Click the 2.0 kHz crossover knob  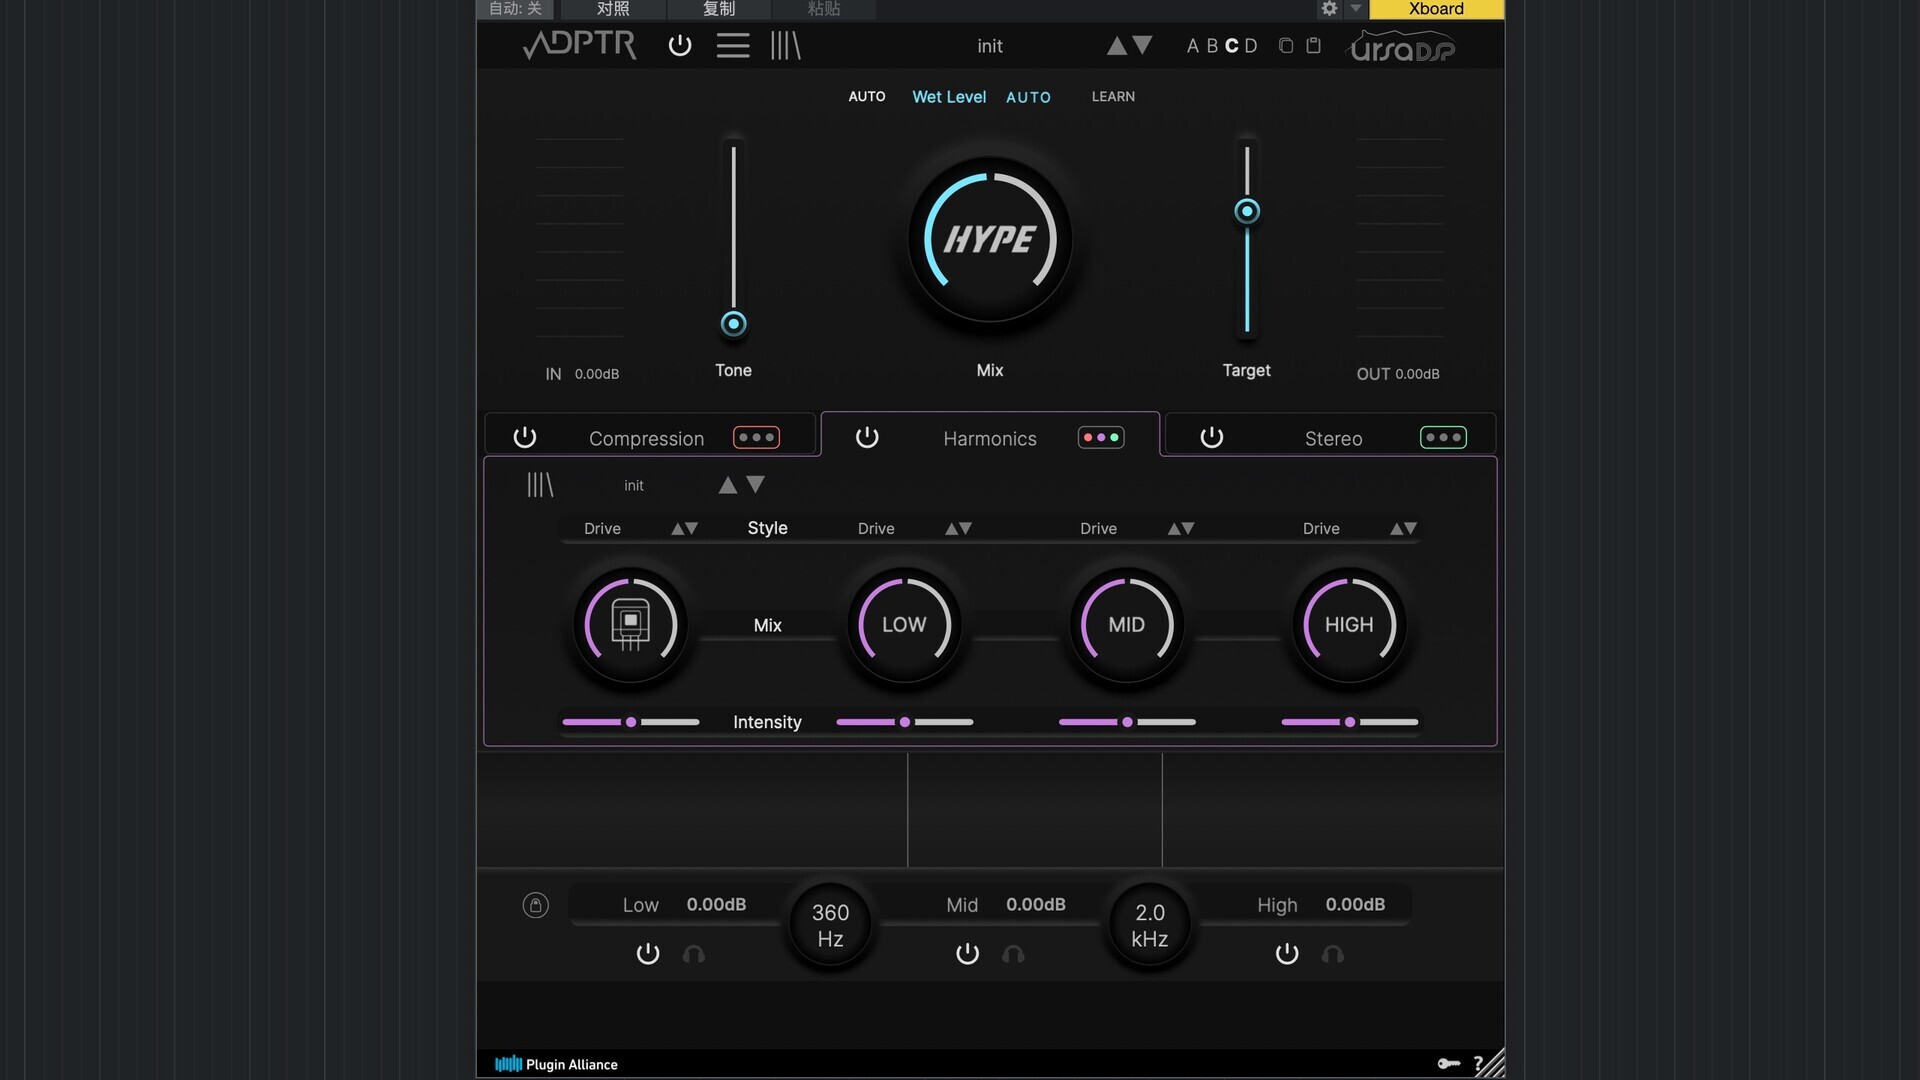coord(1150,925)
